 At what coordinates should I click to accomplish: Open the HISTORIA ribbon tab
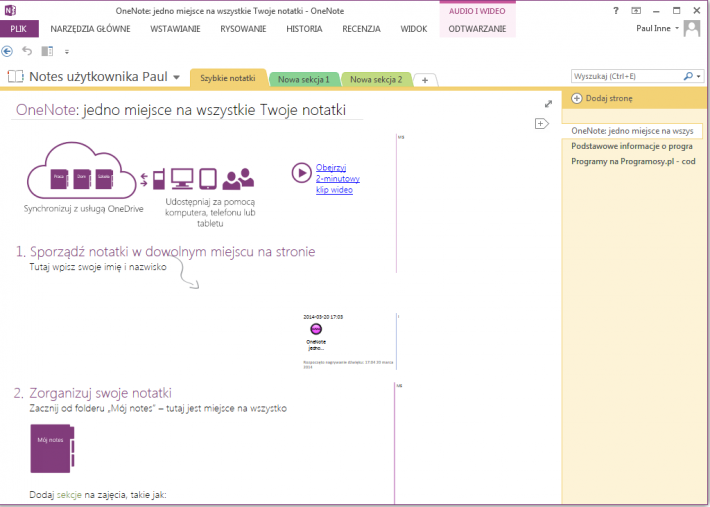pyautogui.click(x=304, y=29)
